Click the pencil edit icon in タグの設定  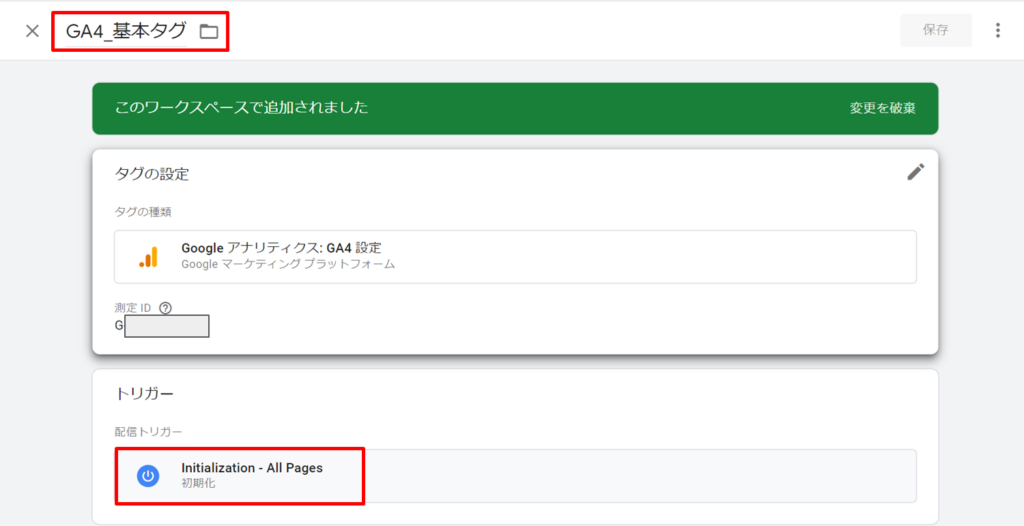916,172
